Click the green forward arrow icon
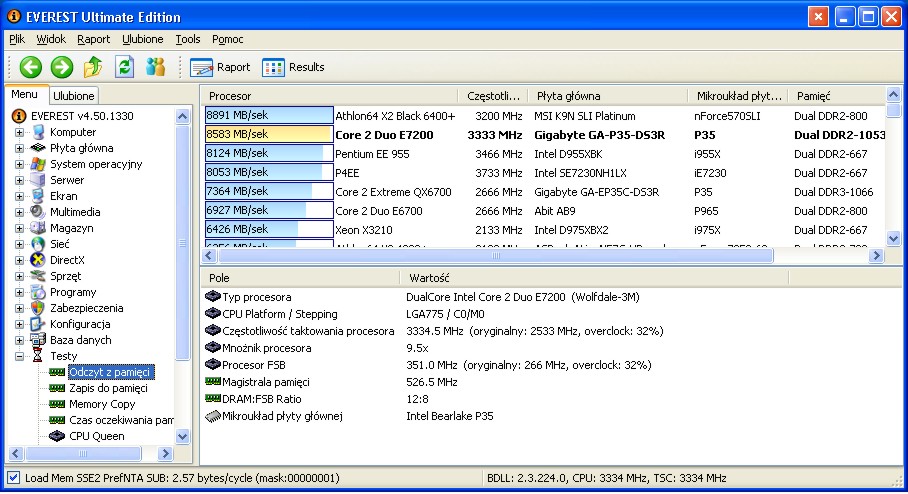This screenshot has height=494, width=908. pos(62,67)
